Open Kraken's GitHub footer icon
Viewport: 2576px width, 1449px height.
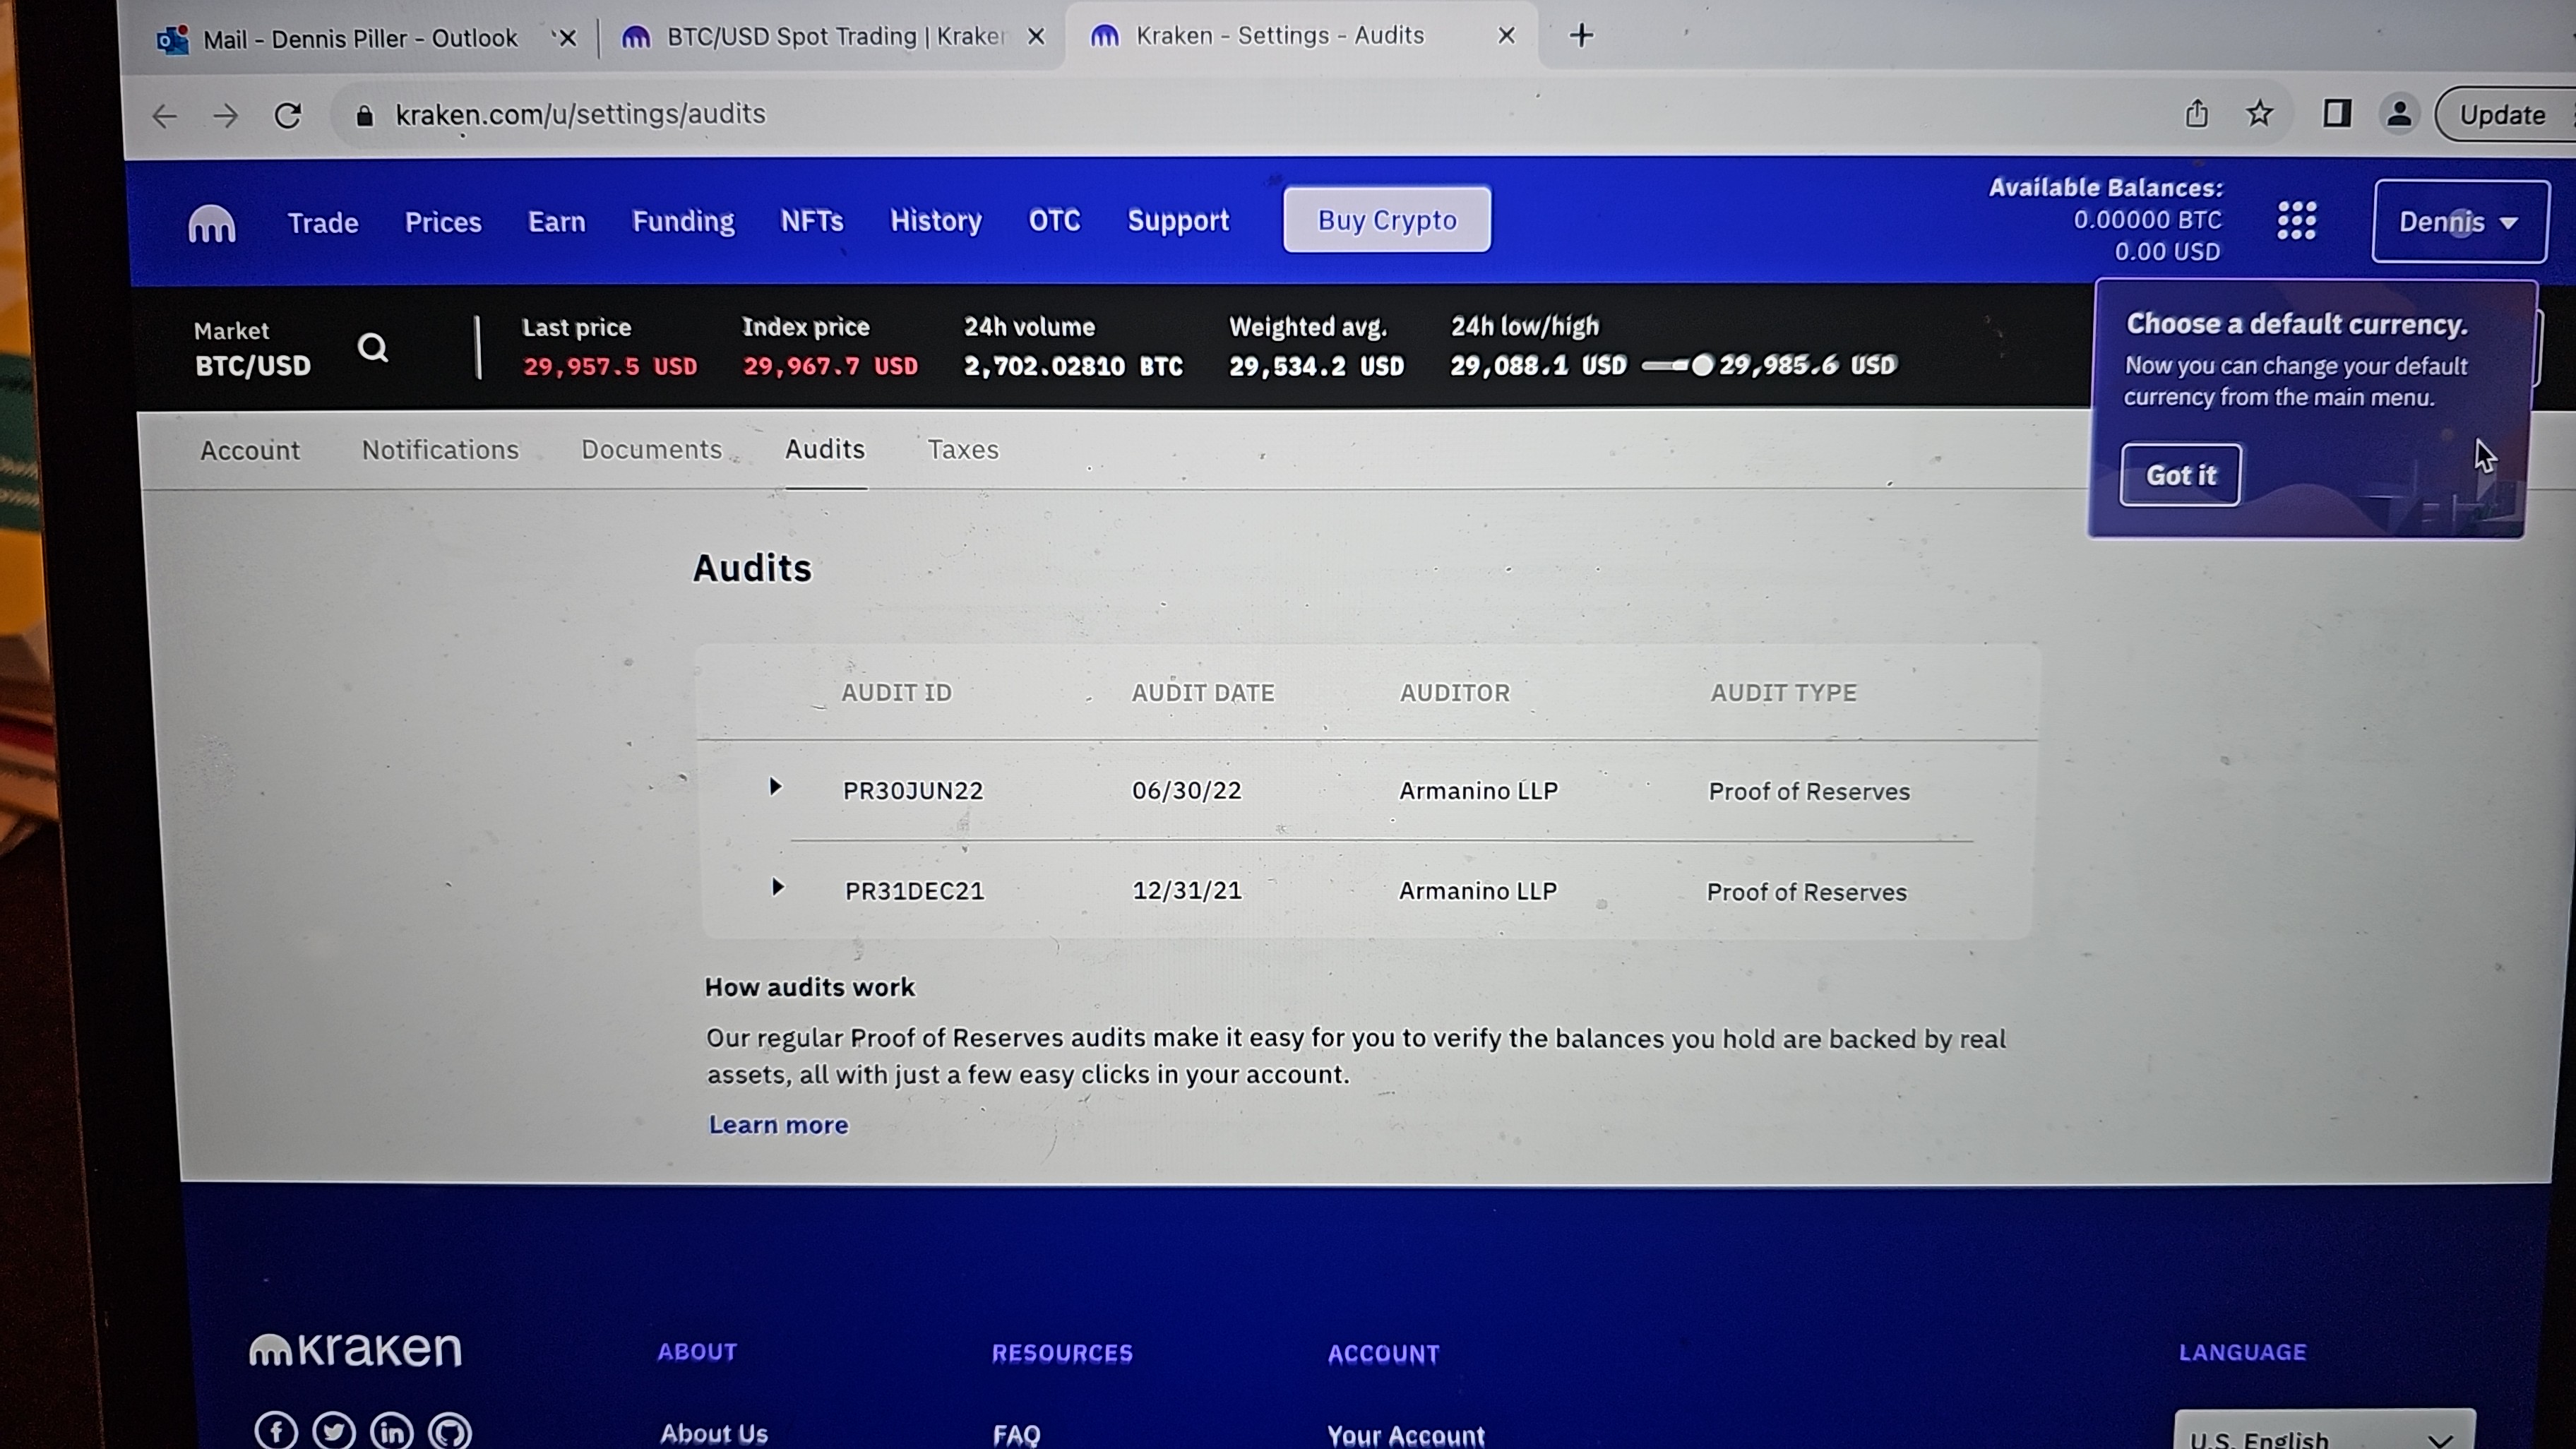(450, 1431)
